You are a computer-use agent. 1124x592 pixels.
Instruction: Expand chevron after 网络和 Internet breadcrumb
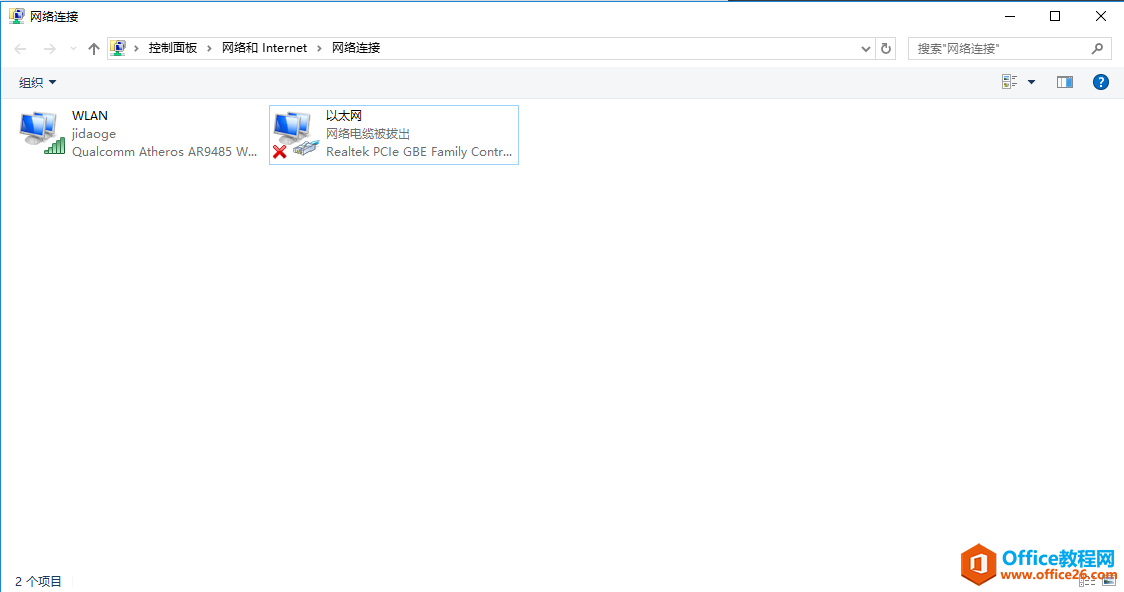pos(320,48)
